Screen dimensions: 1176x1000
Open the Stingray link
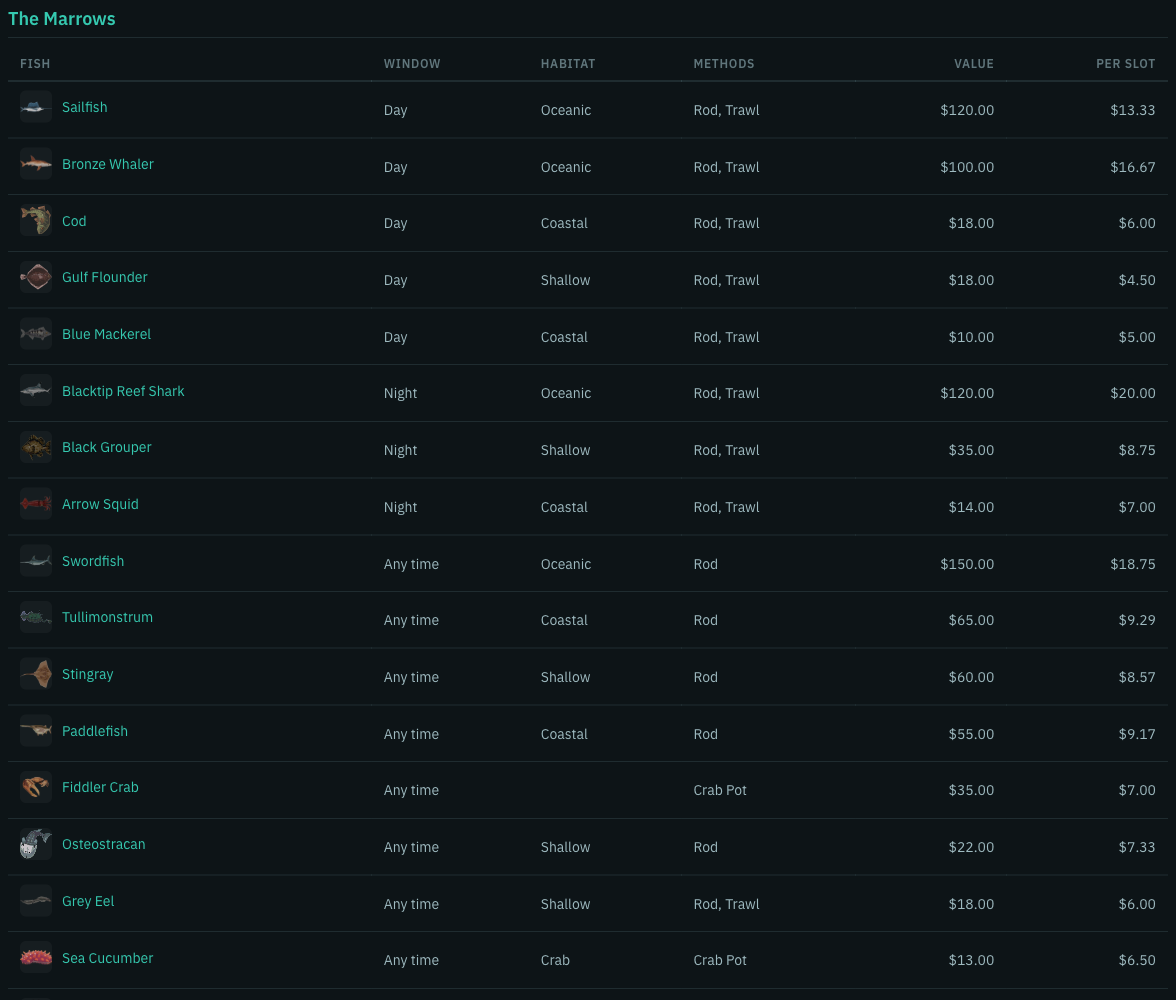88,674
